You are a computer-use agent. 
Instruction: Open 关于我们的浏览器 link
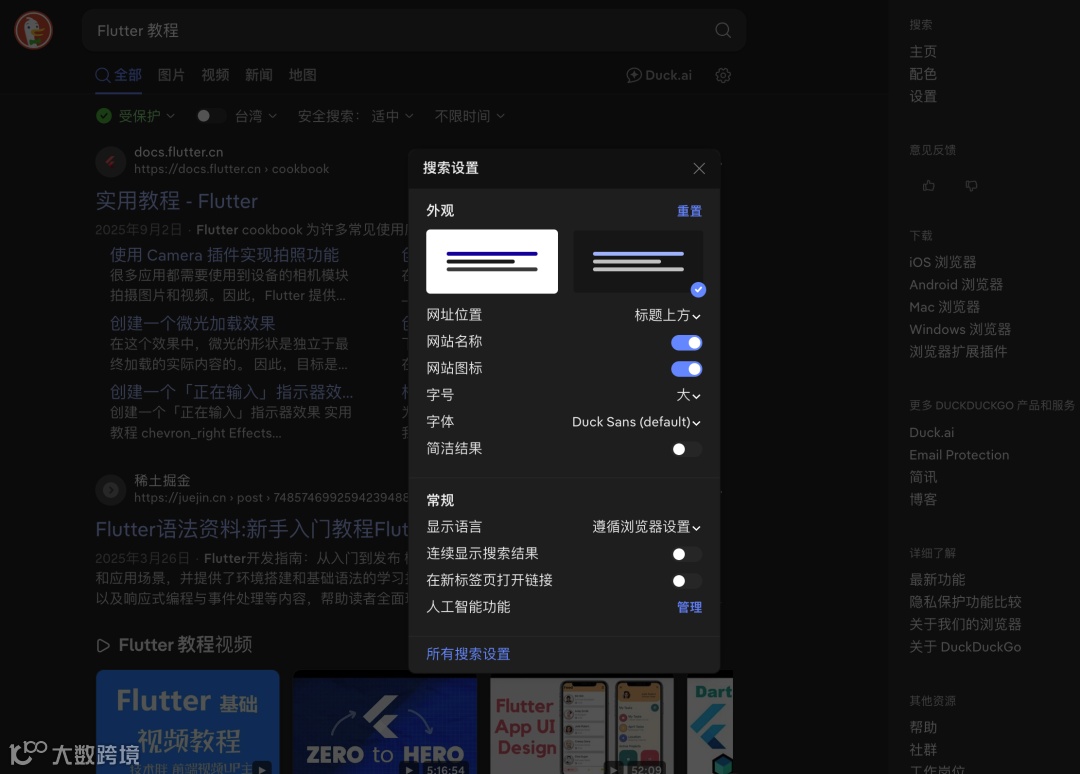point(965,625)
